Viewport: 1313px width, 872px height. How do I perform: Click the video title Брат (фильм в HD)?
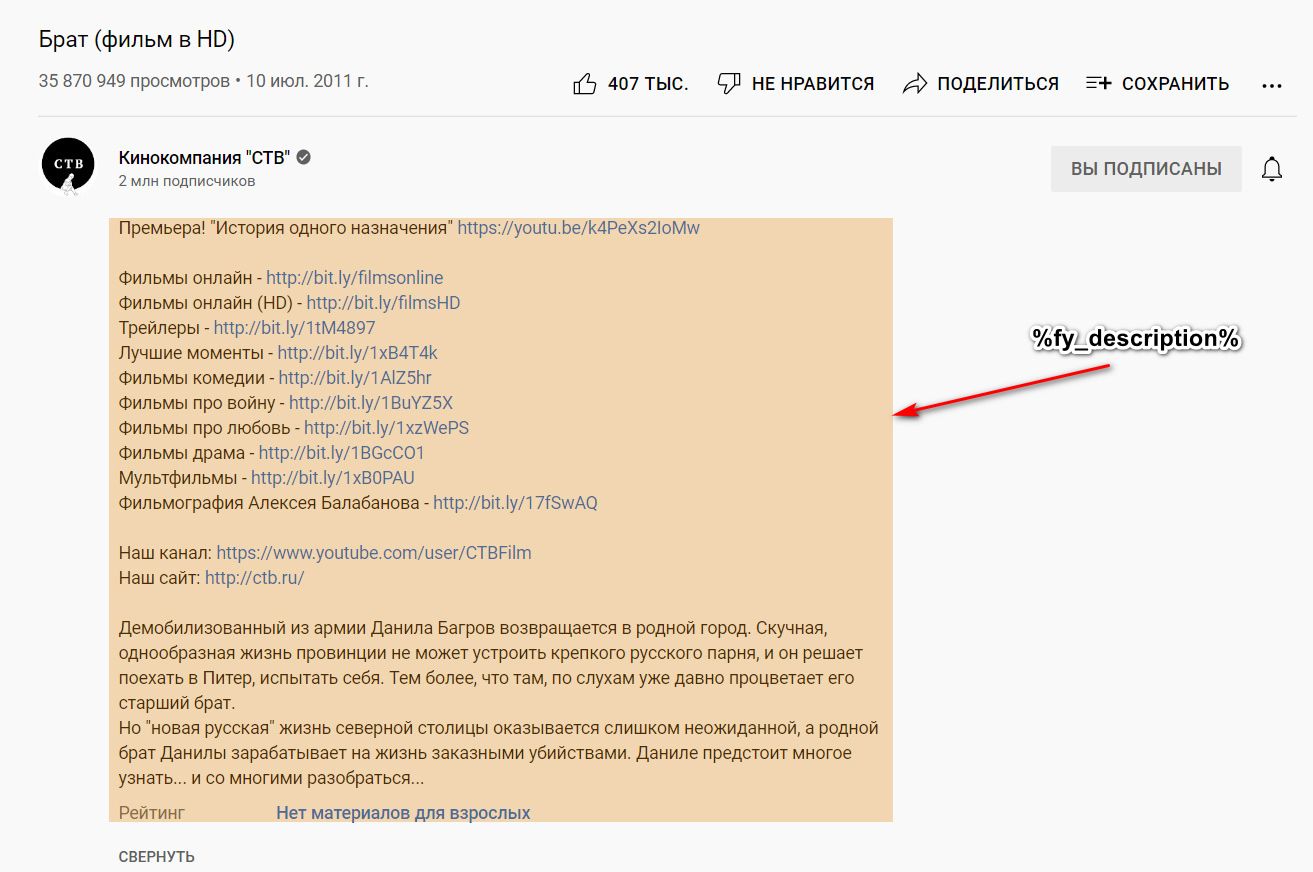pyautogui.click(x=137, y=40)
